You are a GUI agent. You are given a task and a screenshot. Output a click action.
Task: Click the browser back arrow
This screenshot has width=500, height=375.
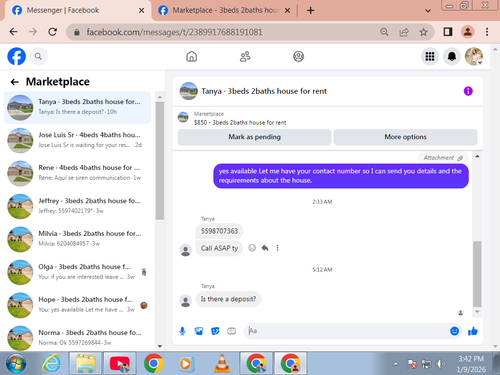pos(13,32)
